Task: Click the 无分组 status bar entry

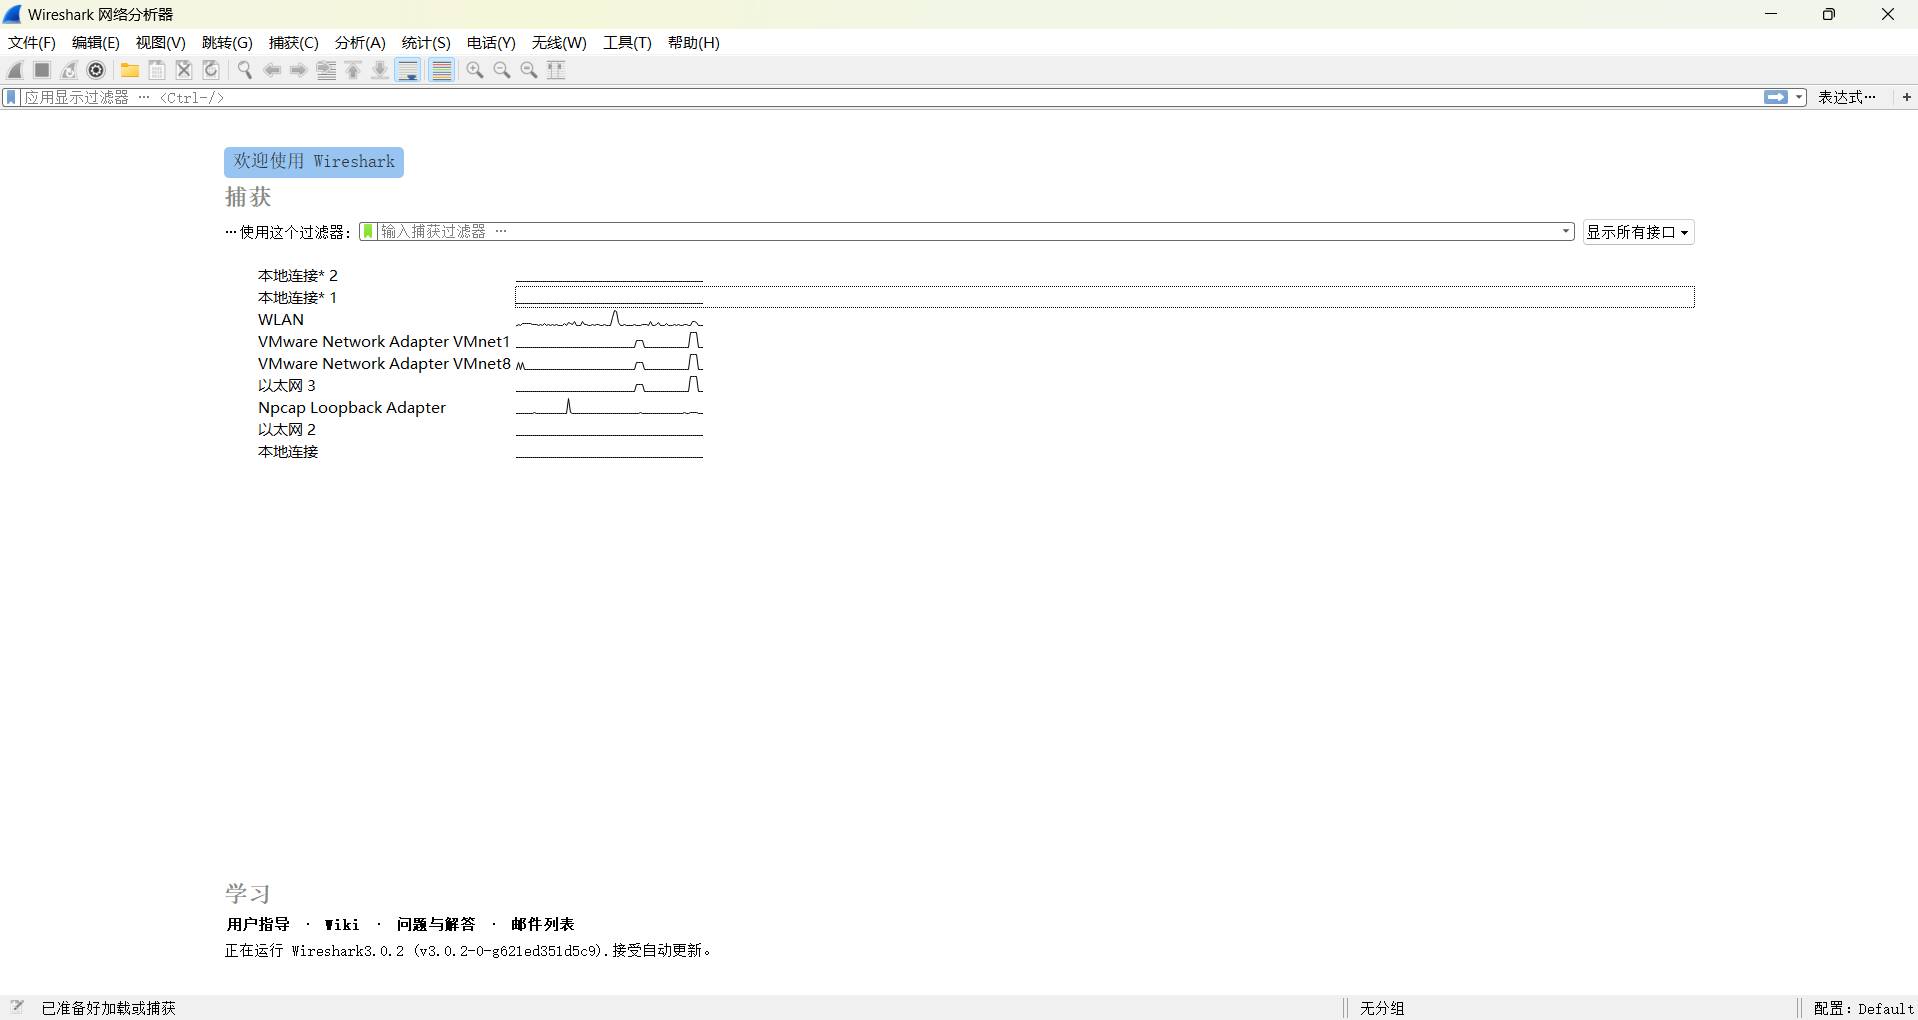Action: pos(1382,1008)
